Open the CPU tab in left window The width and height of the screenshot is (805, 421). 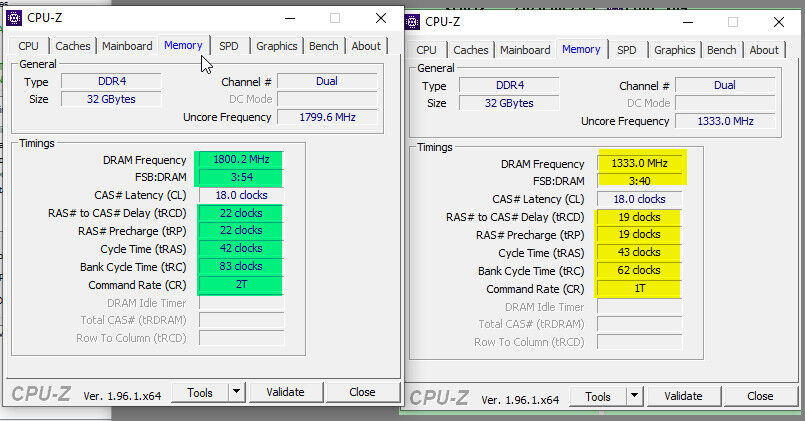click(x=28, y=46)
